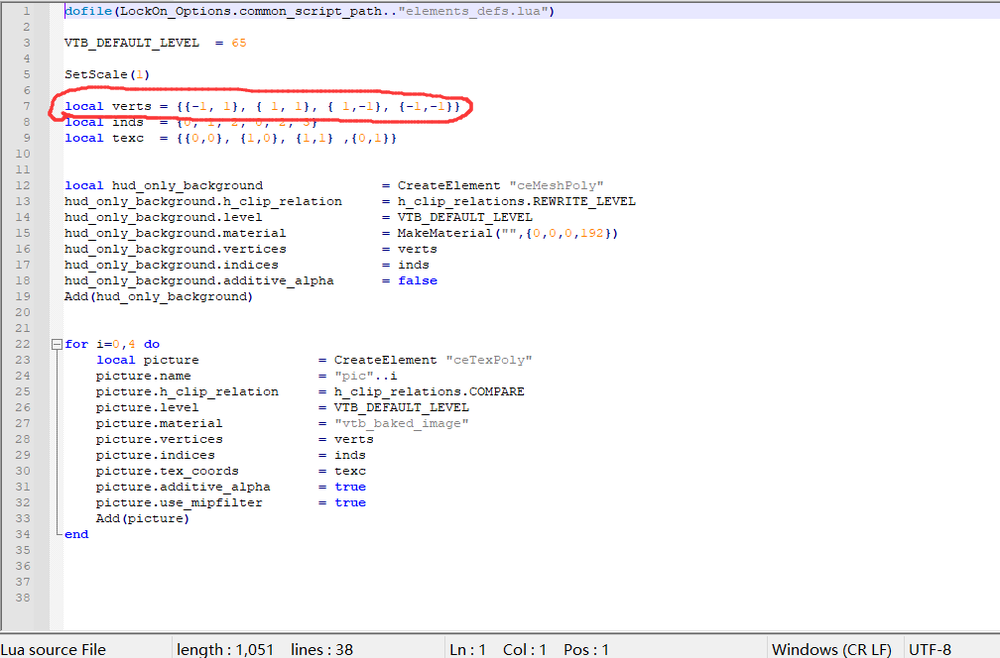1000x658 pixels.
Task: Click MakeMaterial call on line 15
Action: tap(508, 233)
